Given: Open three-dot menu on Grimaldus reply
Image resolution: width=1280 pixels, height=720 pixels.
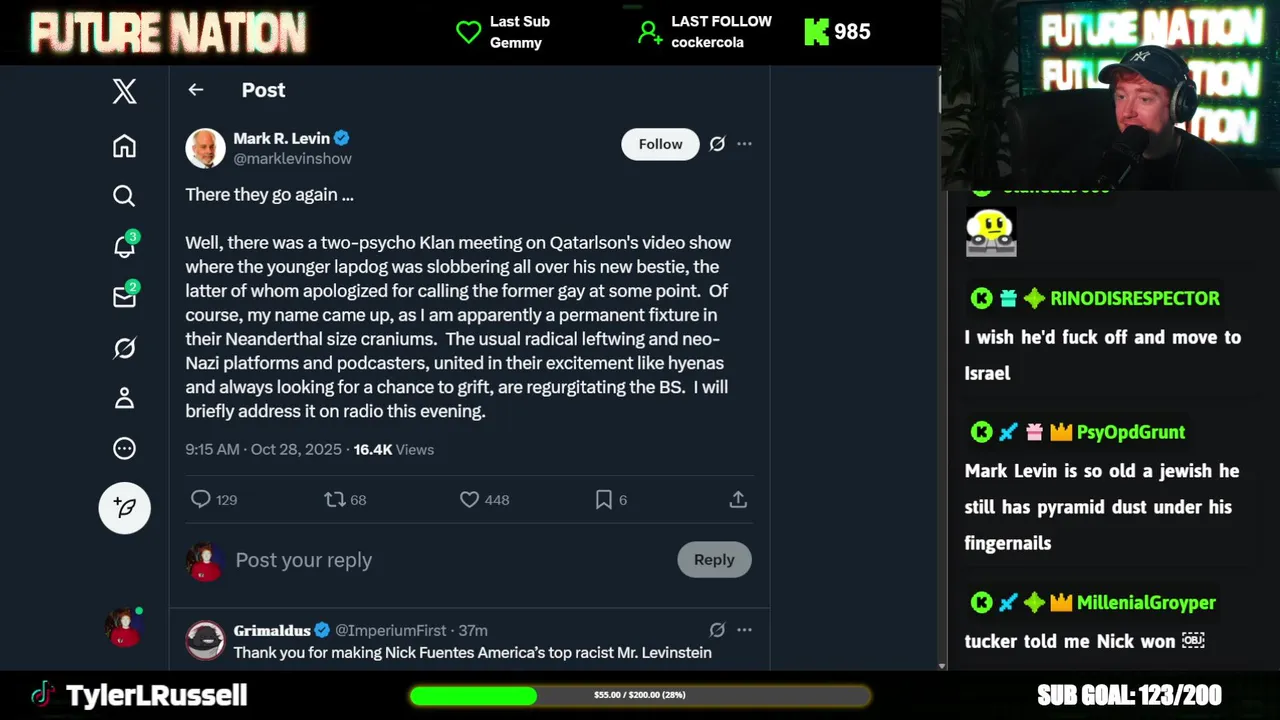Looking at the screenshot, I should (x=744, y=630).
